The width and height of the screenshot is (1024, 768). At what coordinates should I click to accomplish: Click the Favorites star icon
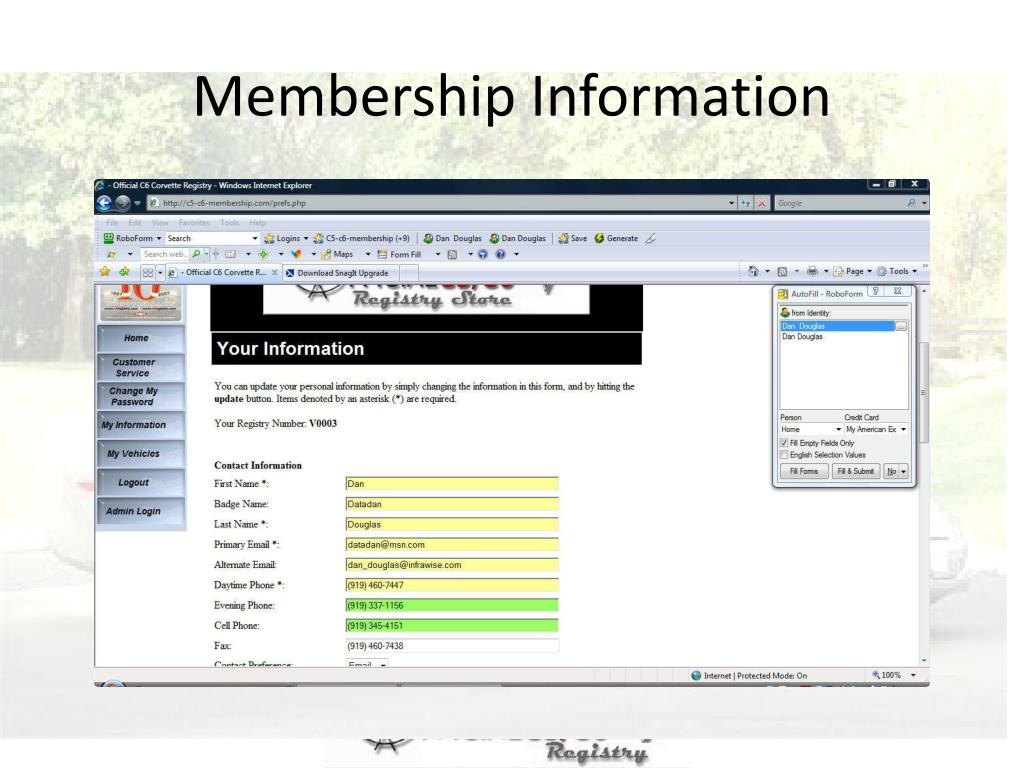(104, 272)
